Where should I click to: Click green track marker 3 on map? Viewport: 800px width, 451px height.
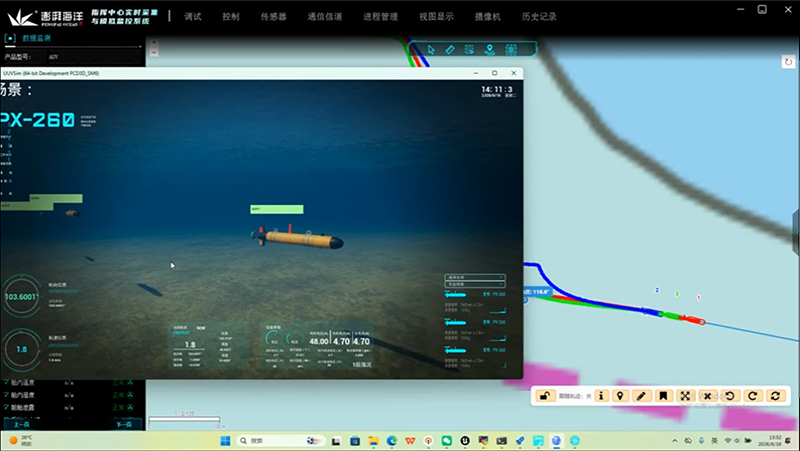[x=677, y=294]
